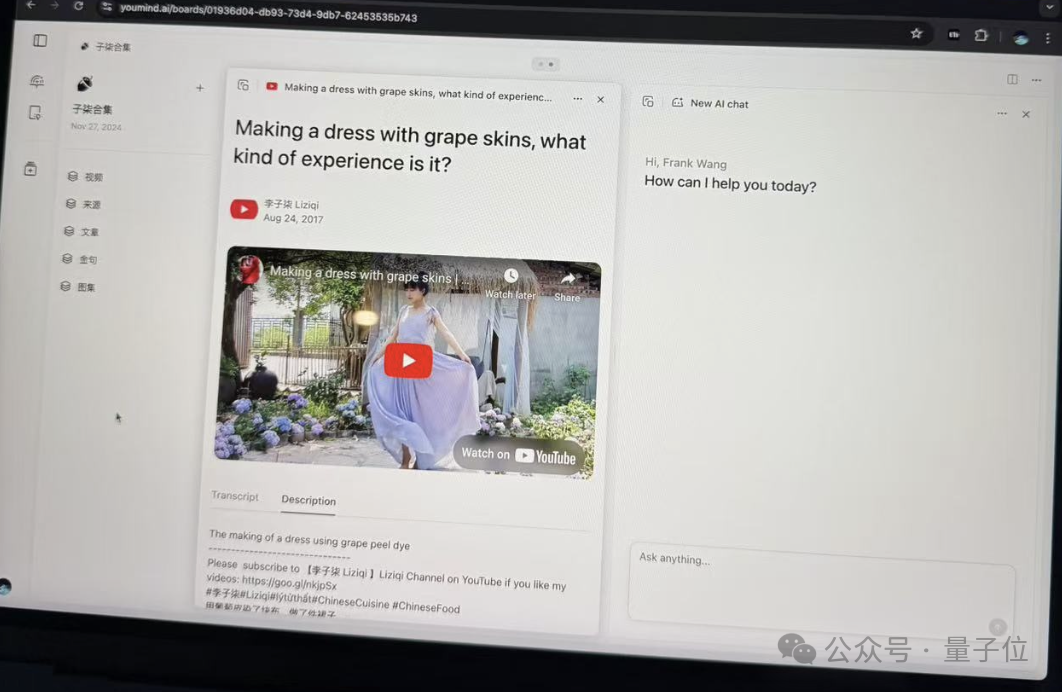Switch to the Transcript tab
Image resolution: width=1062 pixels, height=692 pixels.
click(234, 496)
